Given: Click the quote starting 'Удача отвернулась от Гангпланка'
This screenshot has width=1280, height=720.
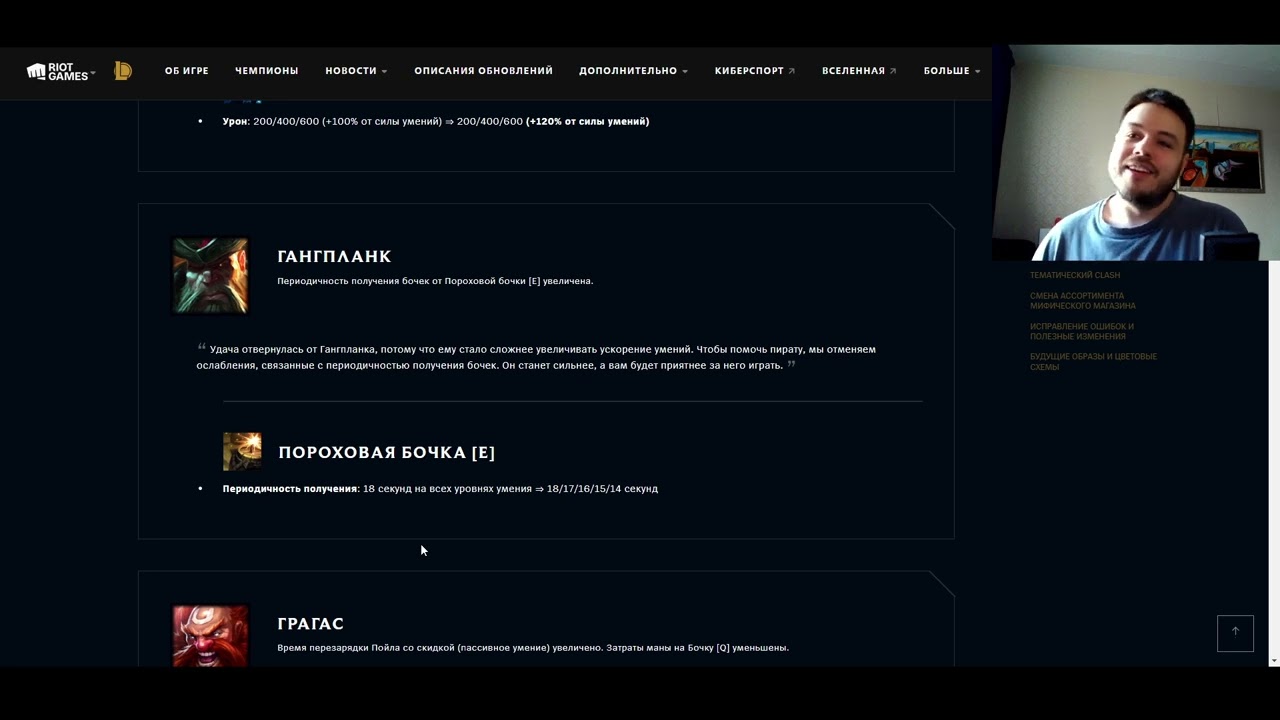Looking at the screenshot, I should [x=536, y=357].
